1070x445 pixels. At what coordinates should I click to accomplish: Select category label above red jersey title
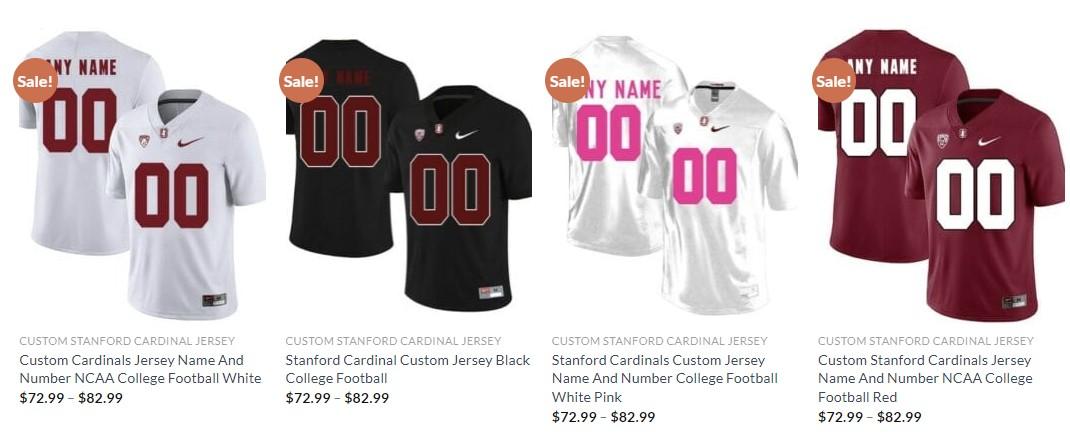pyautogui.click(x=925, y=341)
